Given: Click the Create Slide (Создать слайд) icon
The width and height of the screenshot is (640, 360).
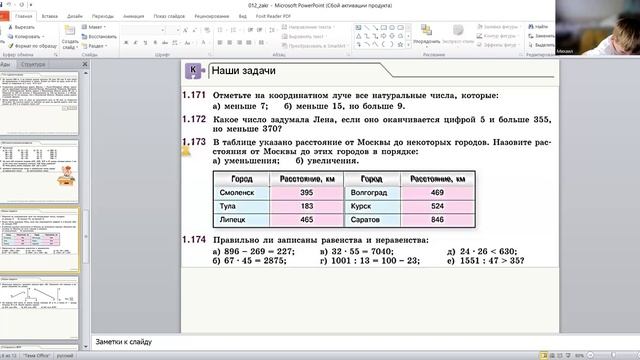Looking at the screenshot, I should 70,30.
